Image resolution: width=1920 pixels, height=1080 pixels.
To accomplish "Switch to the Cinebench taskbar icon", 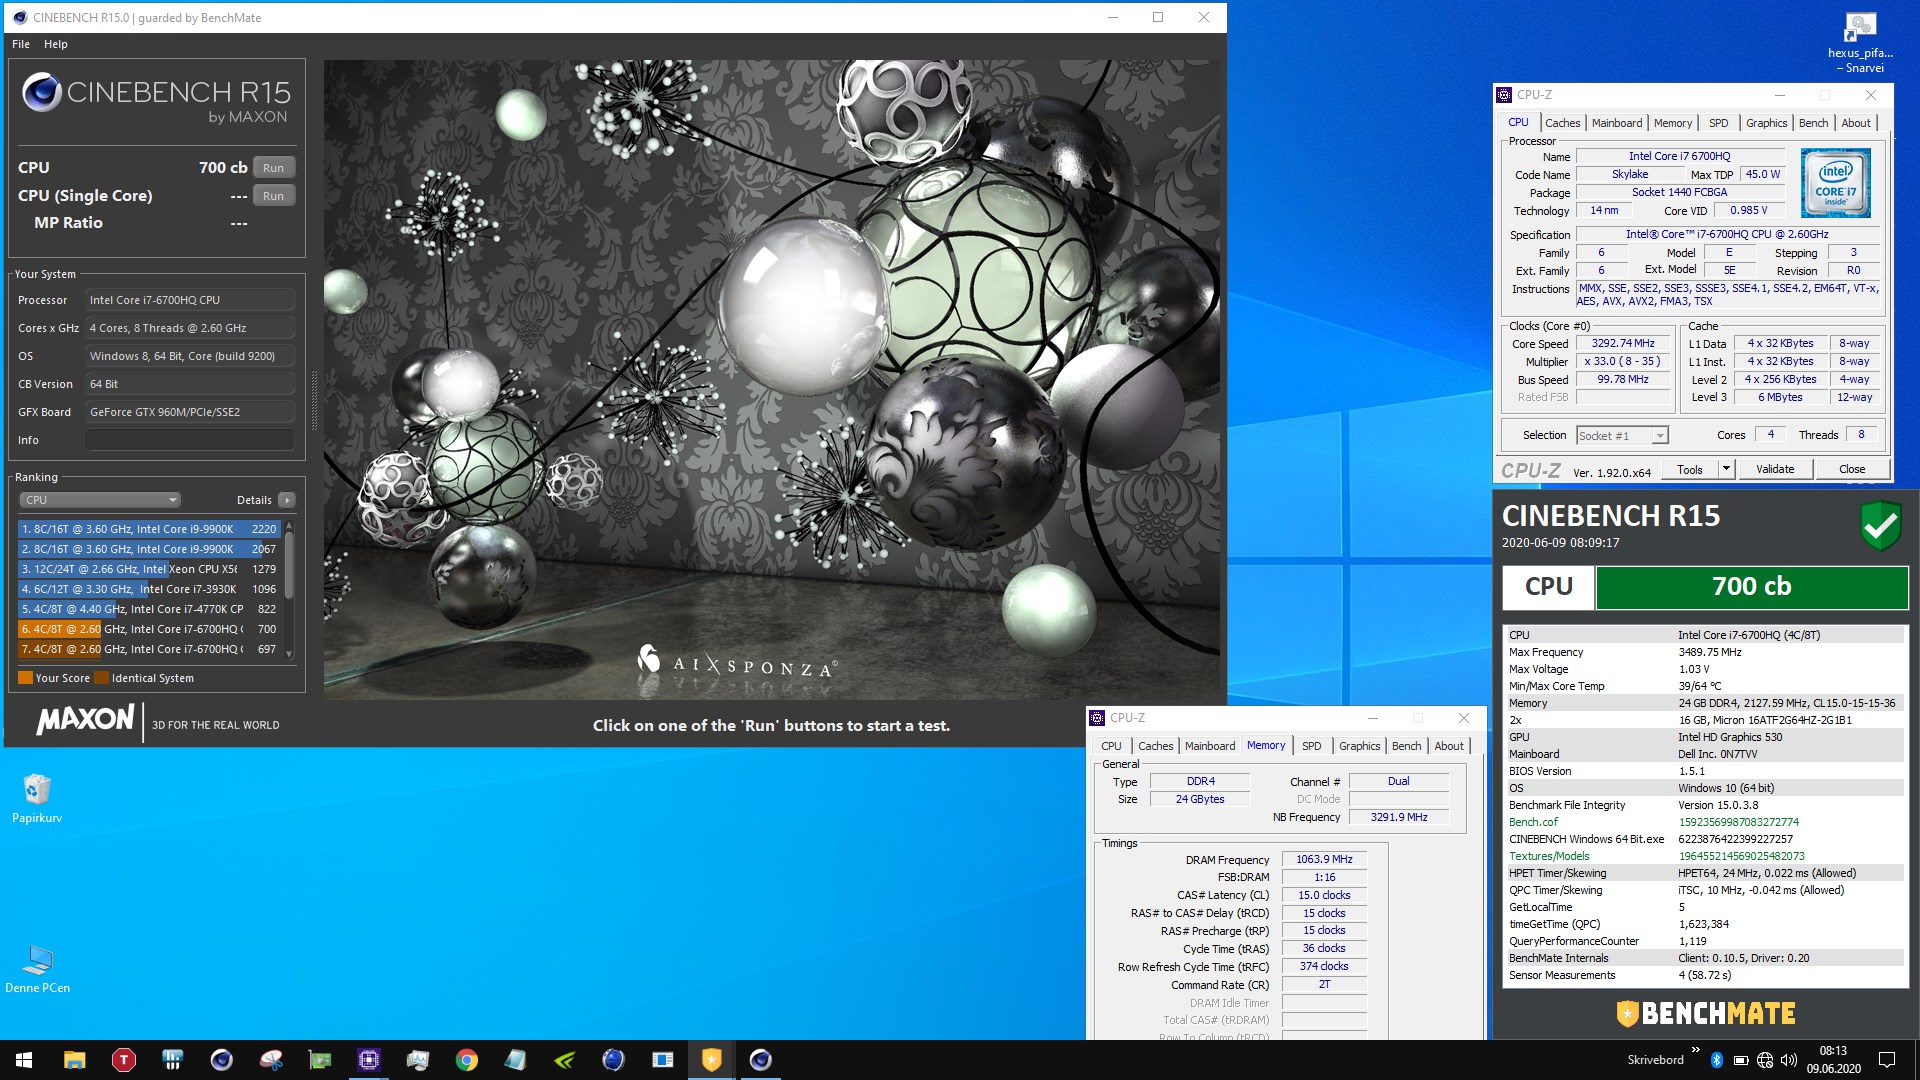I will pos(760,1060).
